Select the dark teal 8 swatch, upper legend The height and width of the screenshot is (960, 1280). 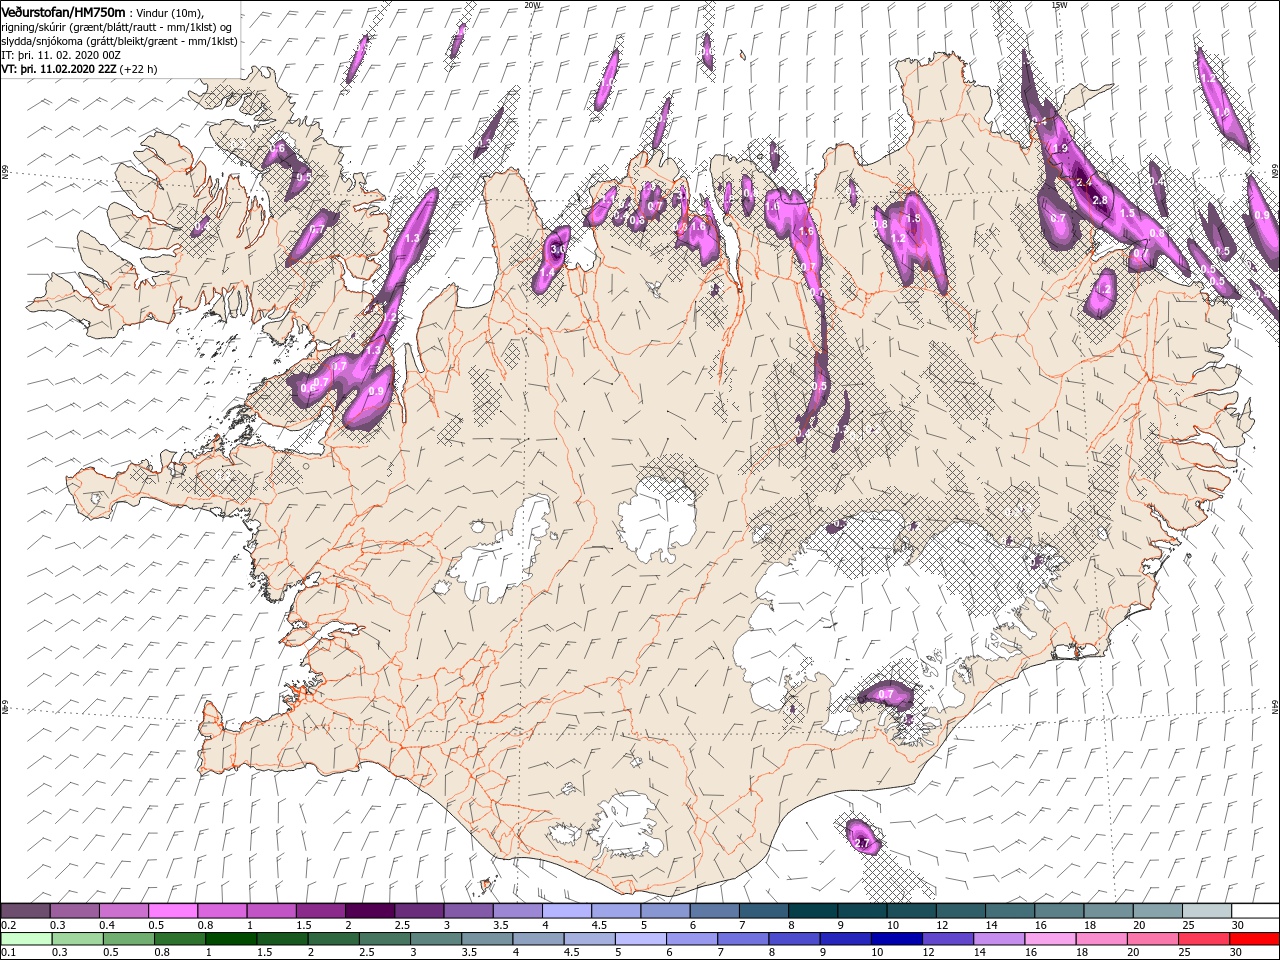[812, 911]
